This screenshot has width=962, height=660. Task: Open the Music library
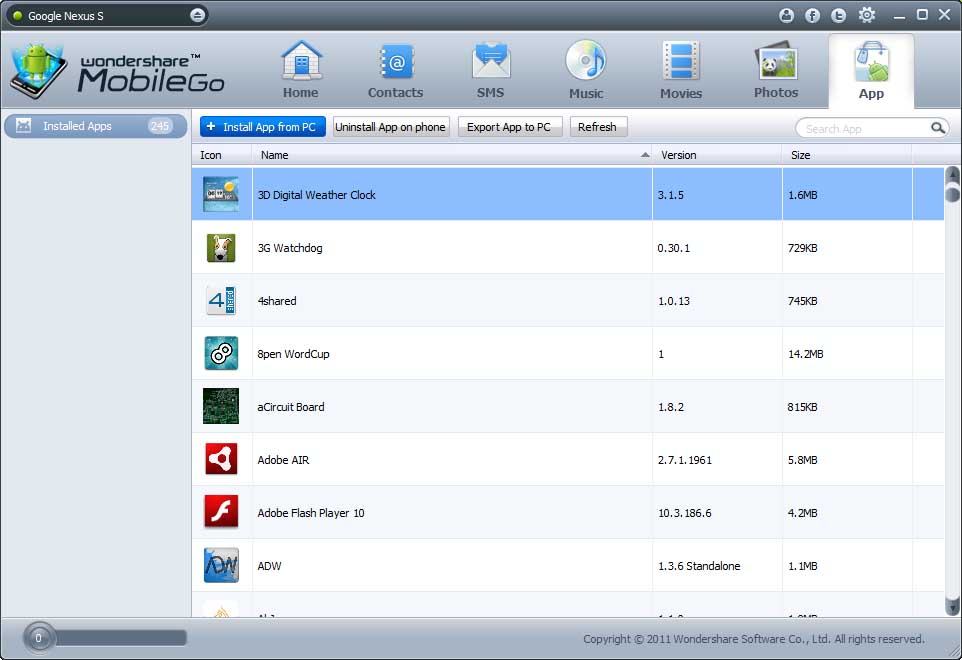pyautogui.click(x=586, y=70)
